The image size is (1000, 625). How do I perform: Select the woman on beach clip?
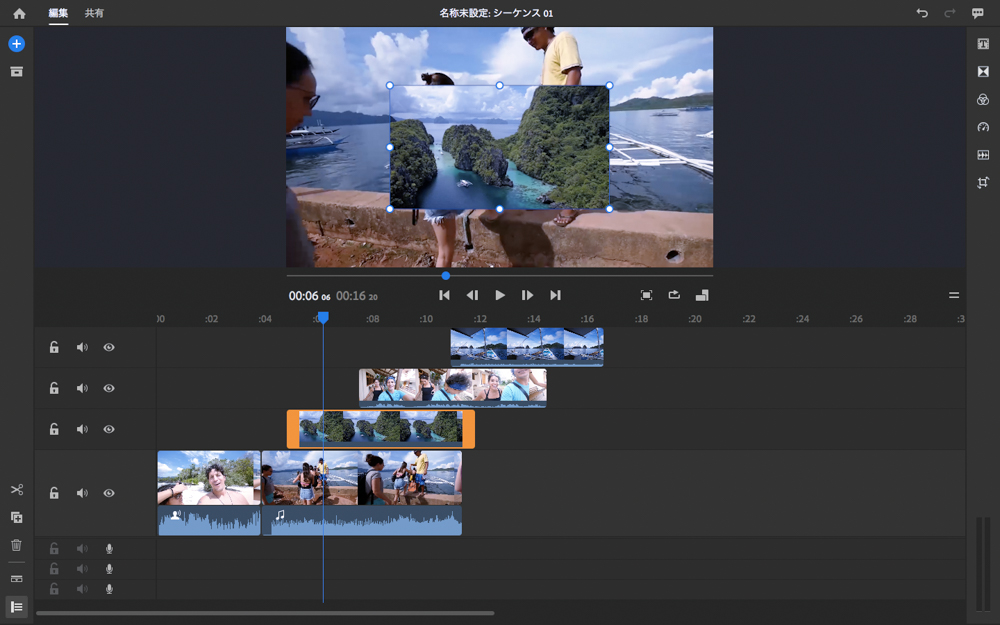(x=209, y=478)
